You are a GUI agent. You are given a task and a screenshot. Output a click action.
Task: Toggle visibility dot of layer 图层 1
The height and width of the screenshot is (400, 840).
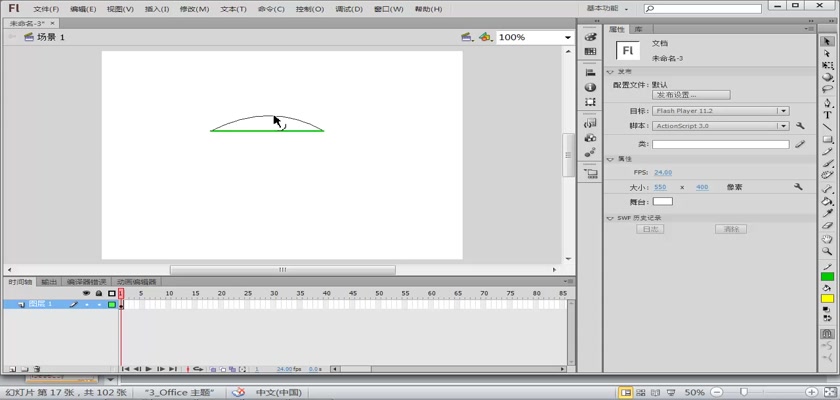[x=87, y=304]
